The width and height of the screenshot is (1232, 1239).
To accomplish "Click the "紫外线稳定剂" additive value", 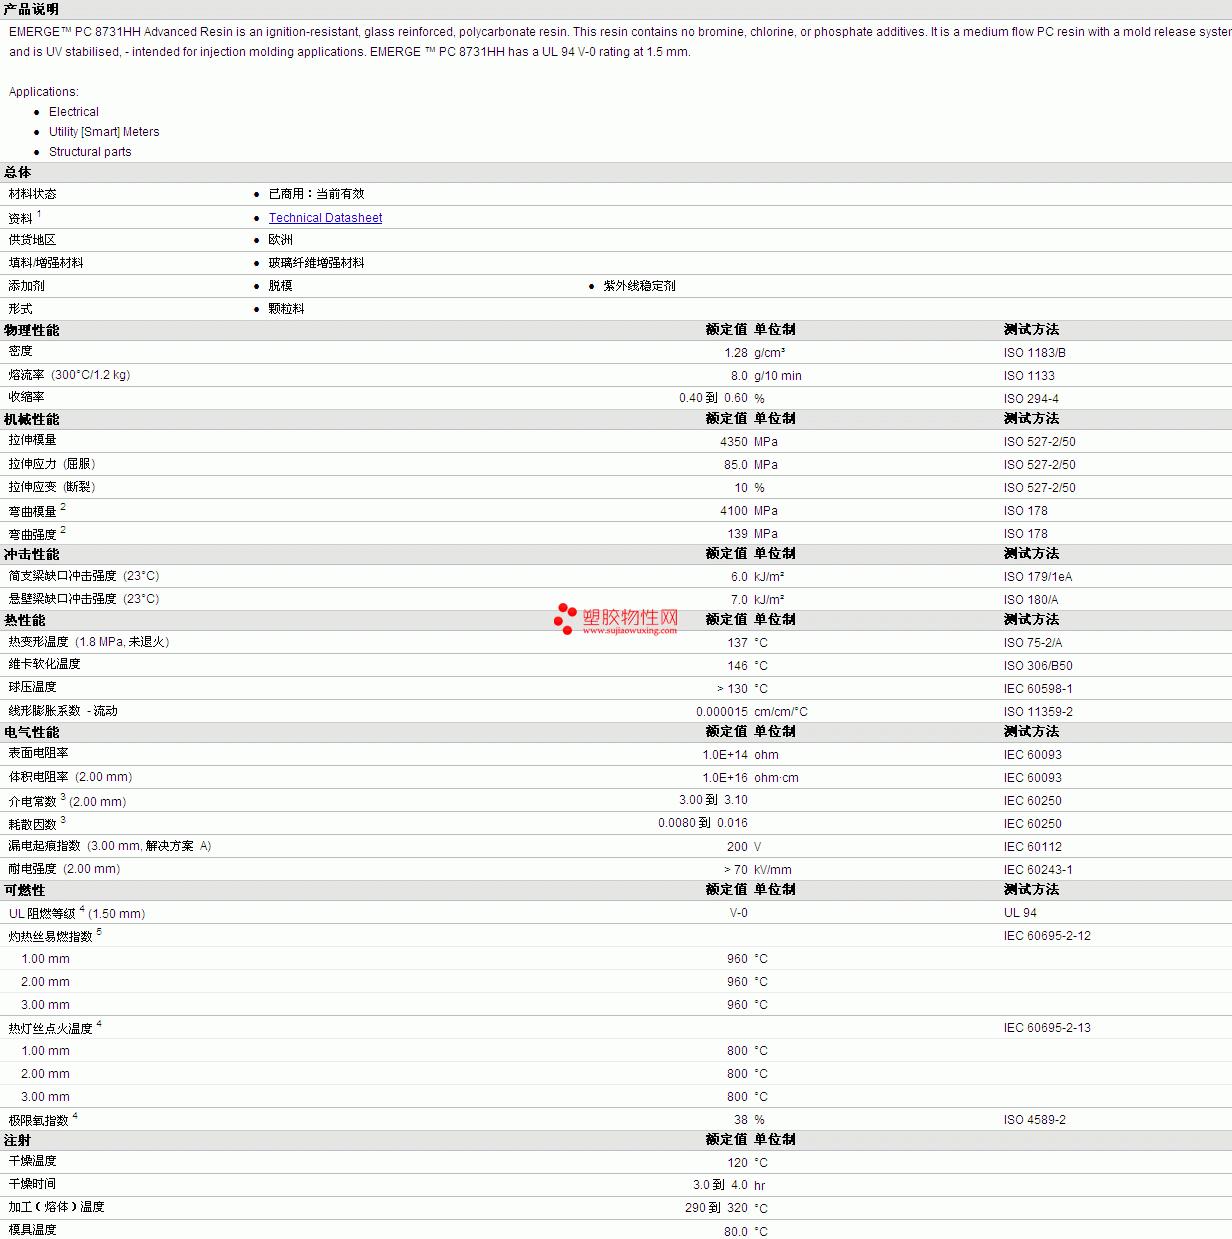I will pos(640,286).
